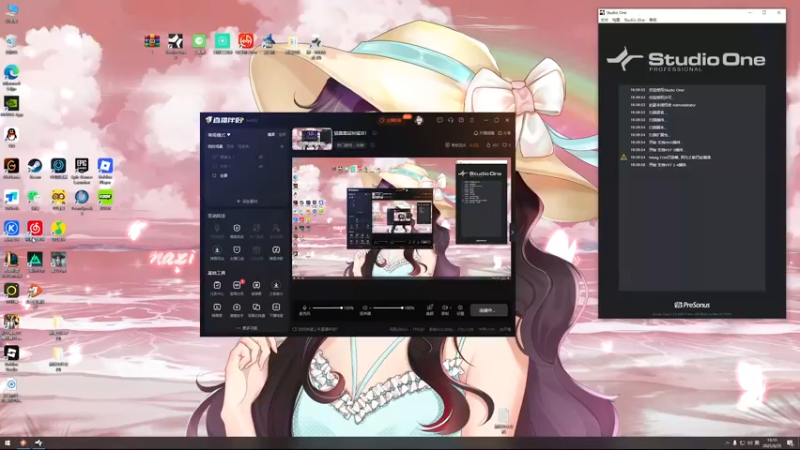Screen dimensions: 800x450
Task: Tick the checkbox on the third source row
Action: (x=214, y=176)
